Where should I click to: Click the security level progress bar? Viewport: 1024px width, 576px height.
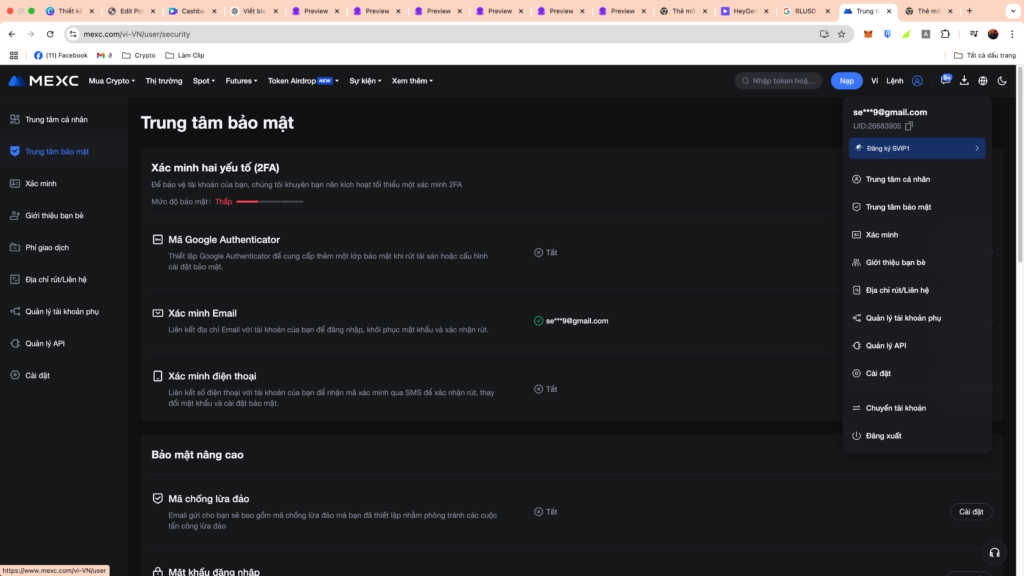(269, 202)
